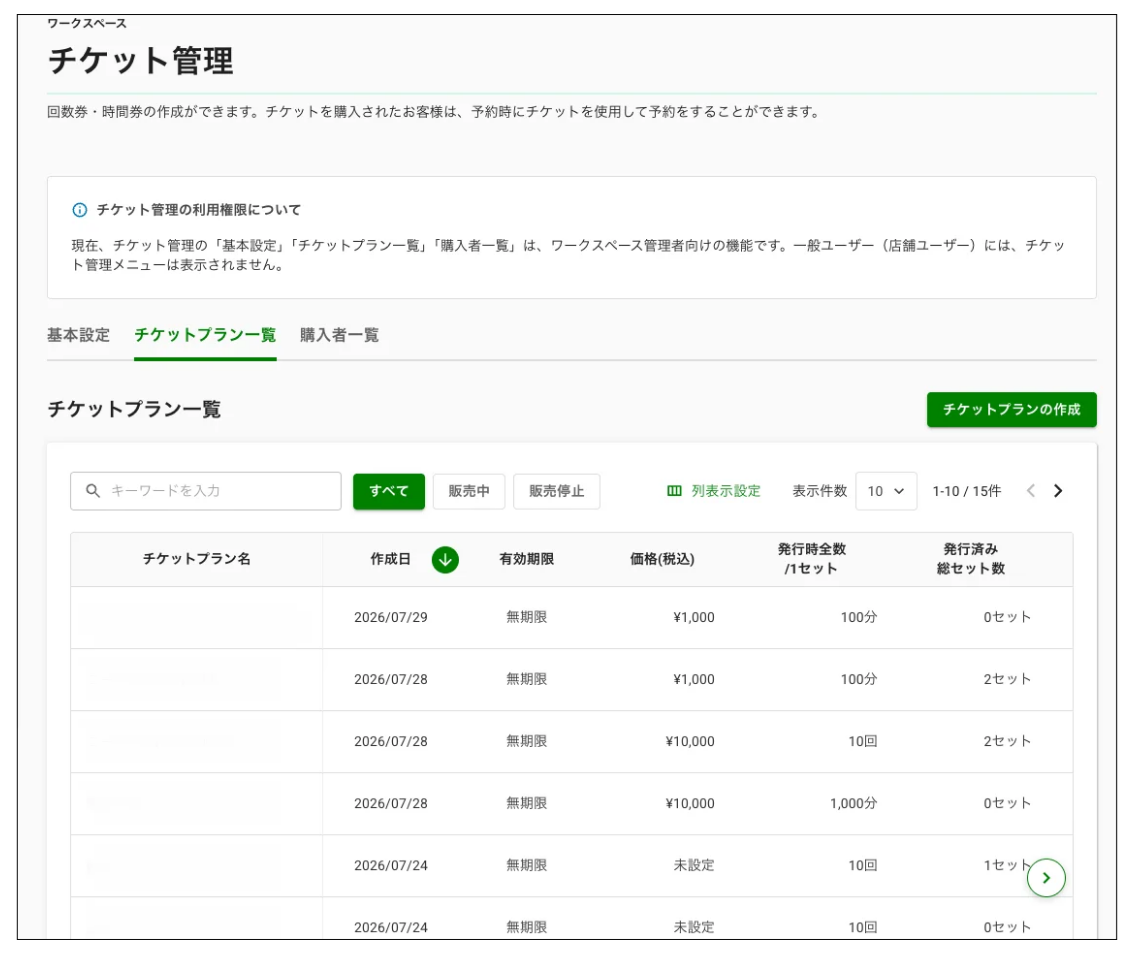Viewport: 1134px width, 954px height.
Task: Click the 1セット cell
Action: [x=1006, y=865]
